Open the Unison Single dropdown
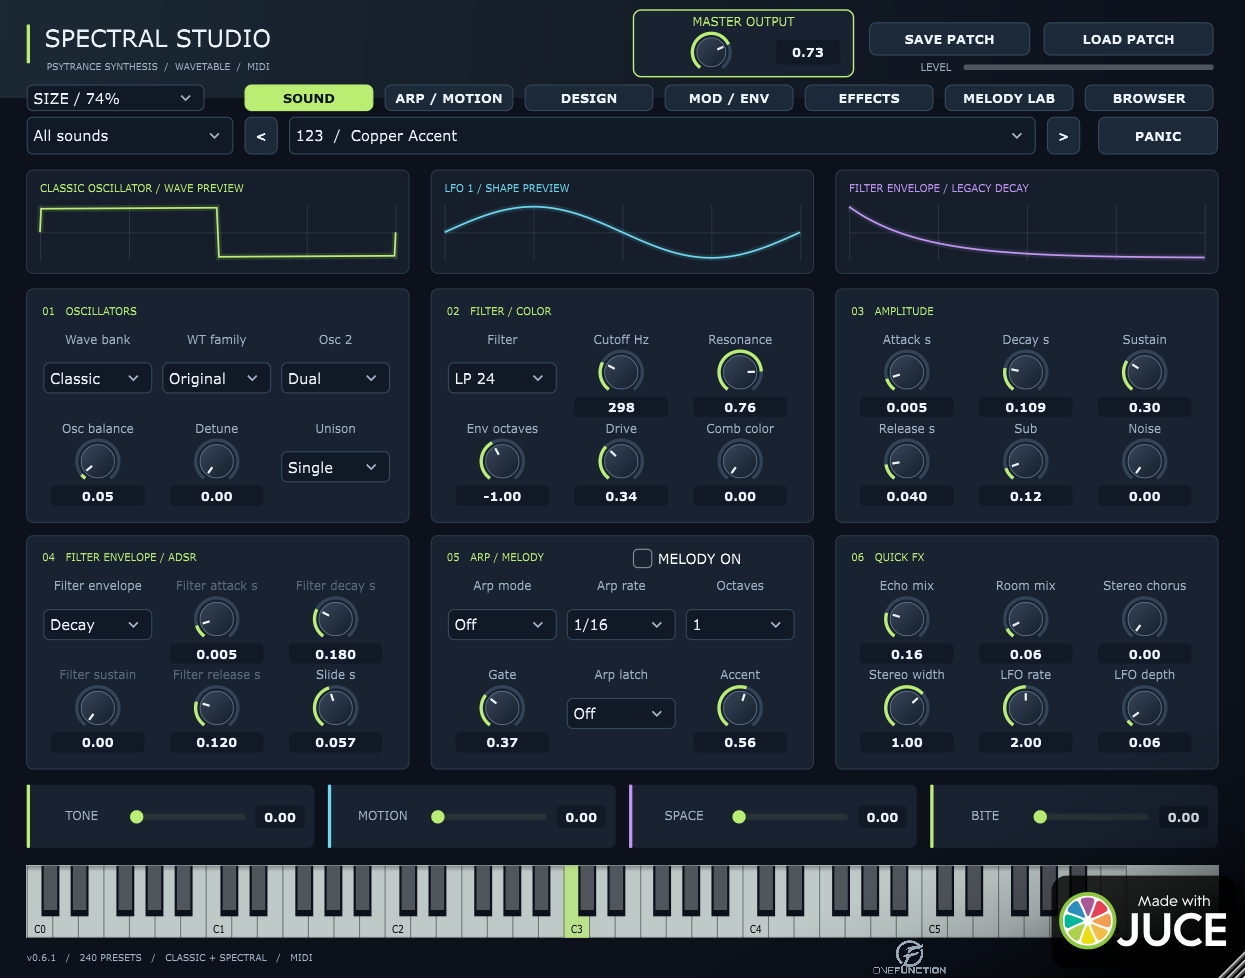Image resolution: width=1245 pixels, height=978 pixels. tap(336, 467)
